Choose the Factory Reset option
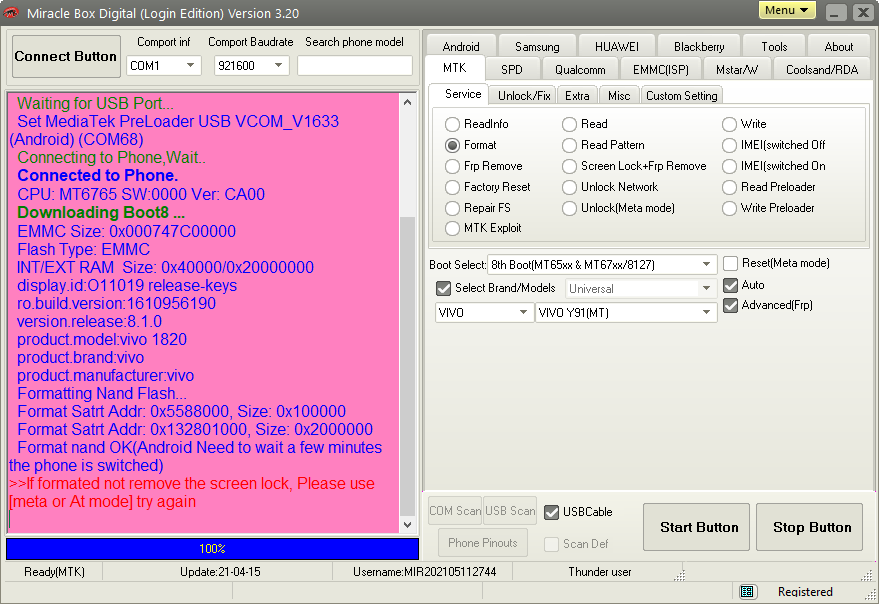 pos(488,187)
